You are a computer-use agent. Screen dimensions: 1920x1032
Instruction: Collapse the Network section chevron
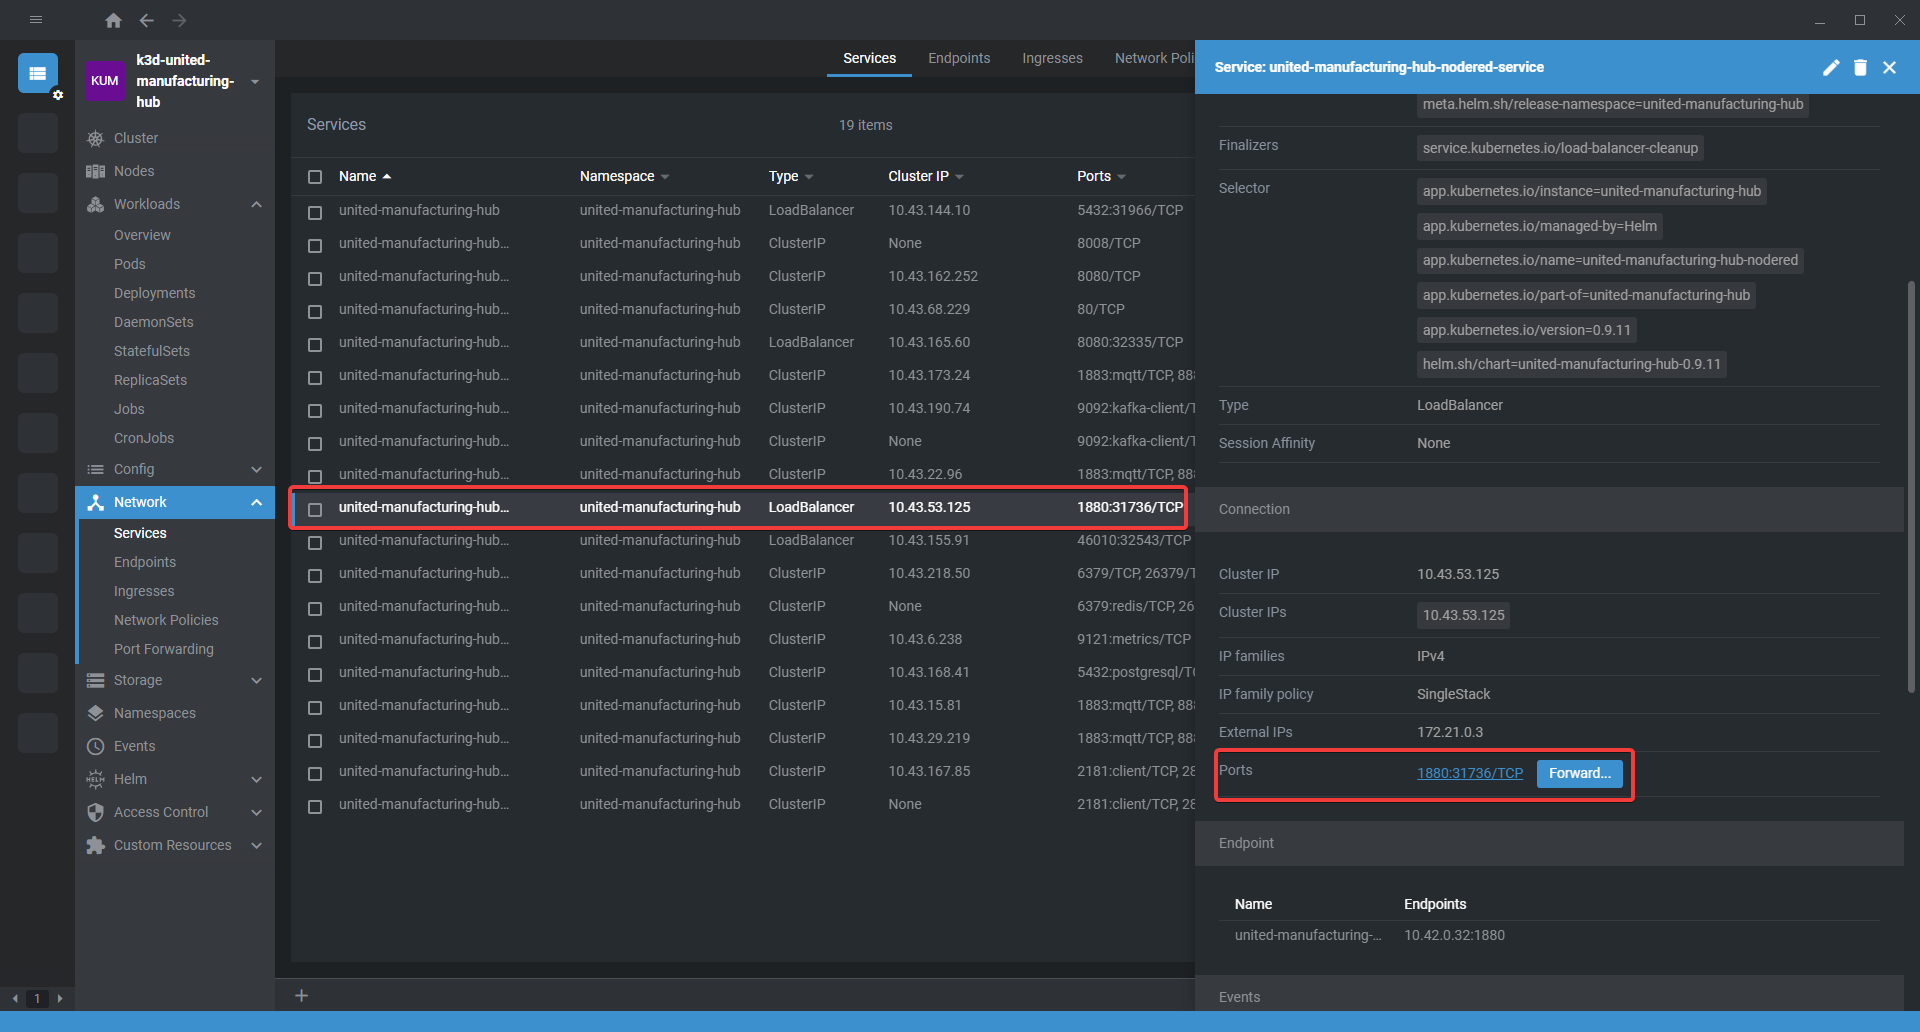click(256, 502)
